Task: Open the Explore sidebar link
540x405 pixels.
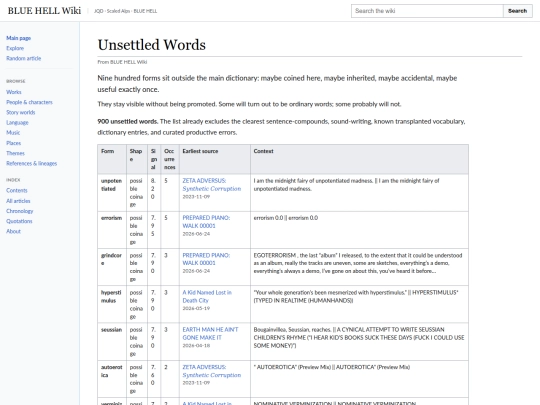Action: click(15, 48)
